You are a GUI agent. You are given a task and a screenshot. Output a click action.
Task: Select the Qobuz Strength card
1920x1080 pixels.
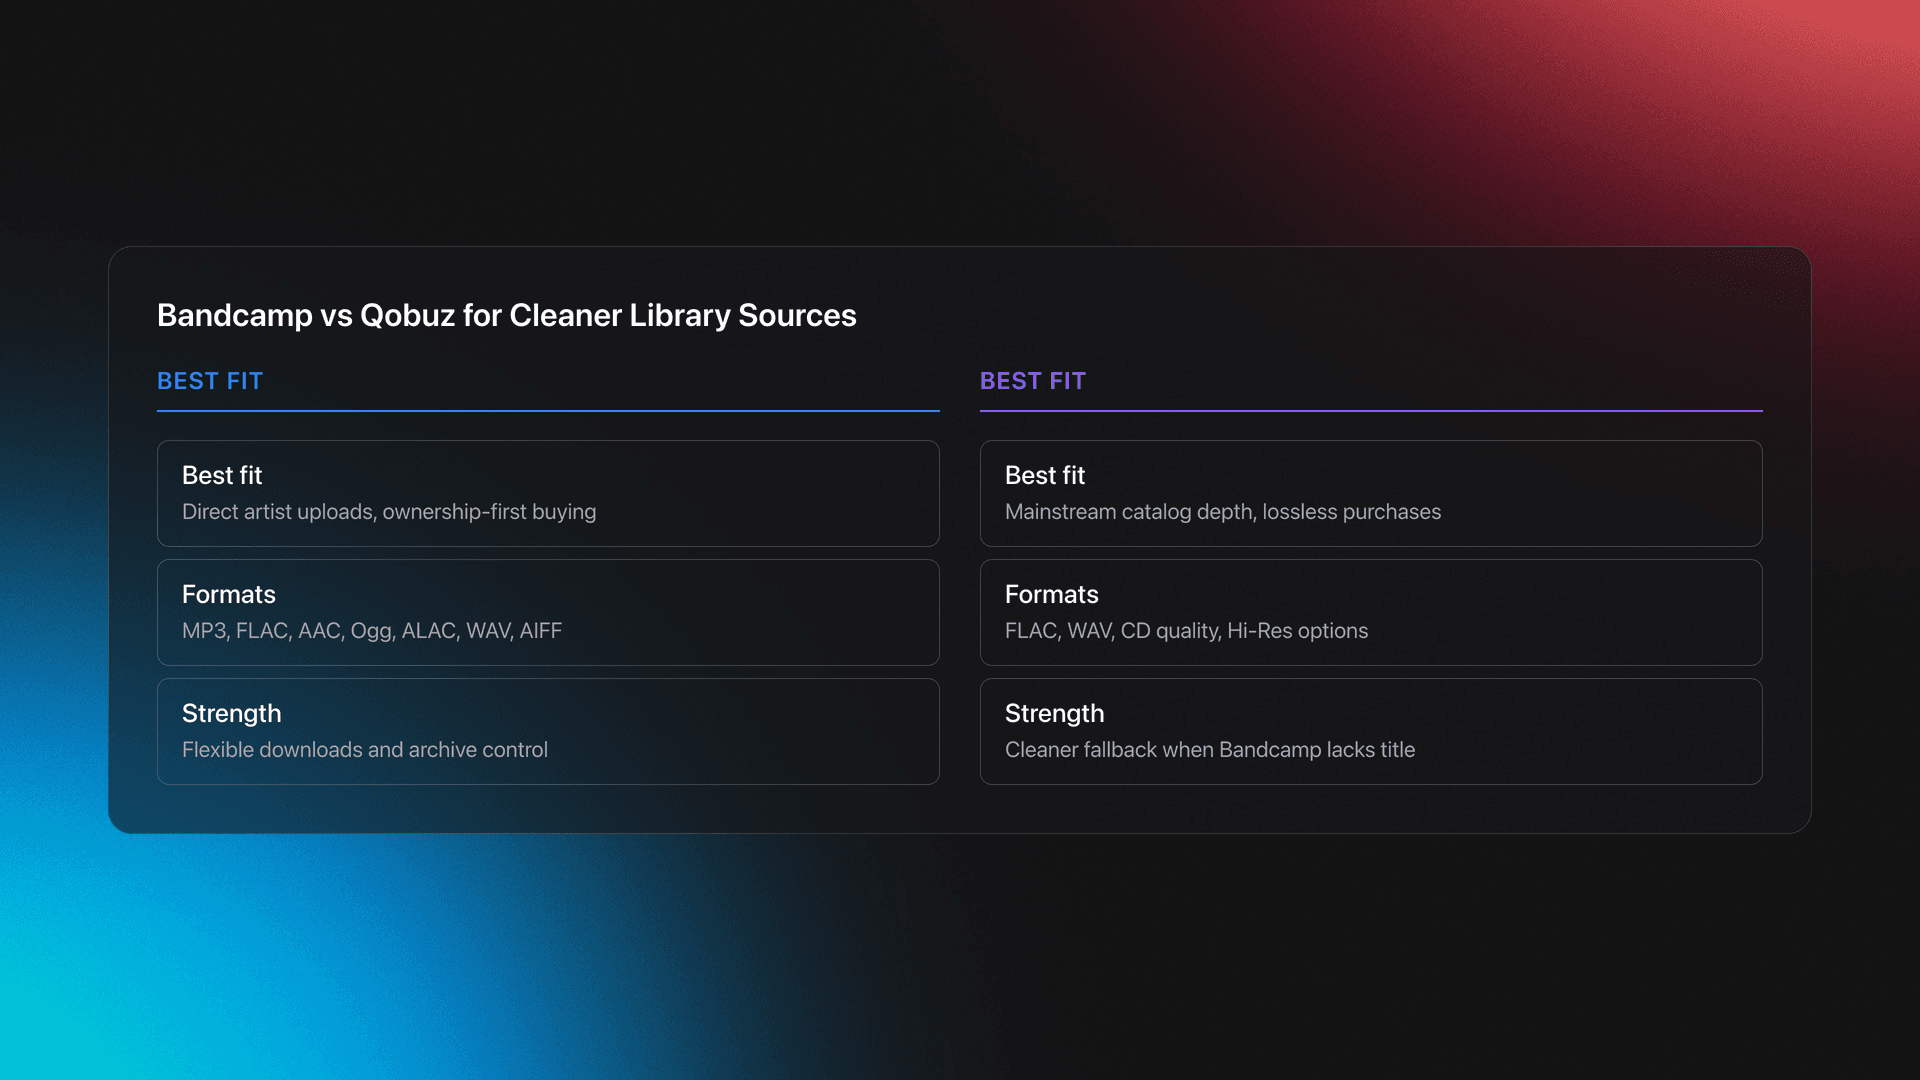(1371, 730)
